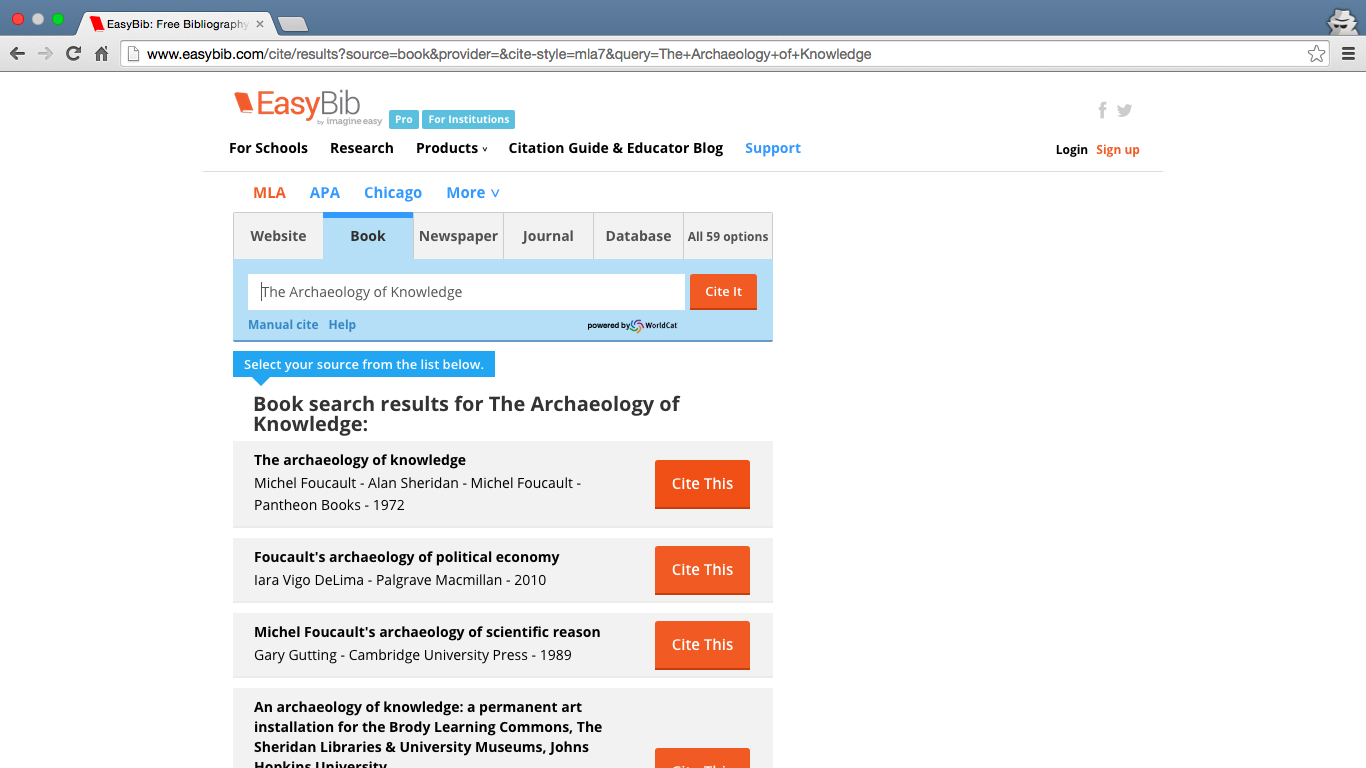
Task: Open EasyBib's Twitter page icon
Action: pyautogui.click(x=1125, y=110)
